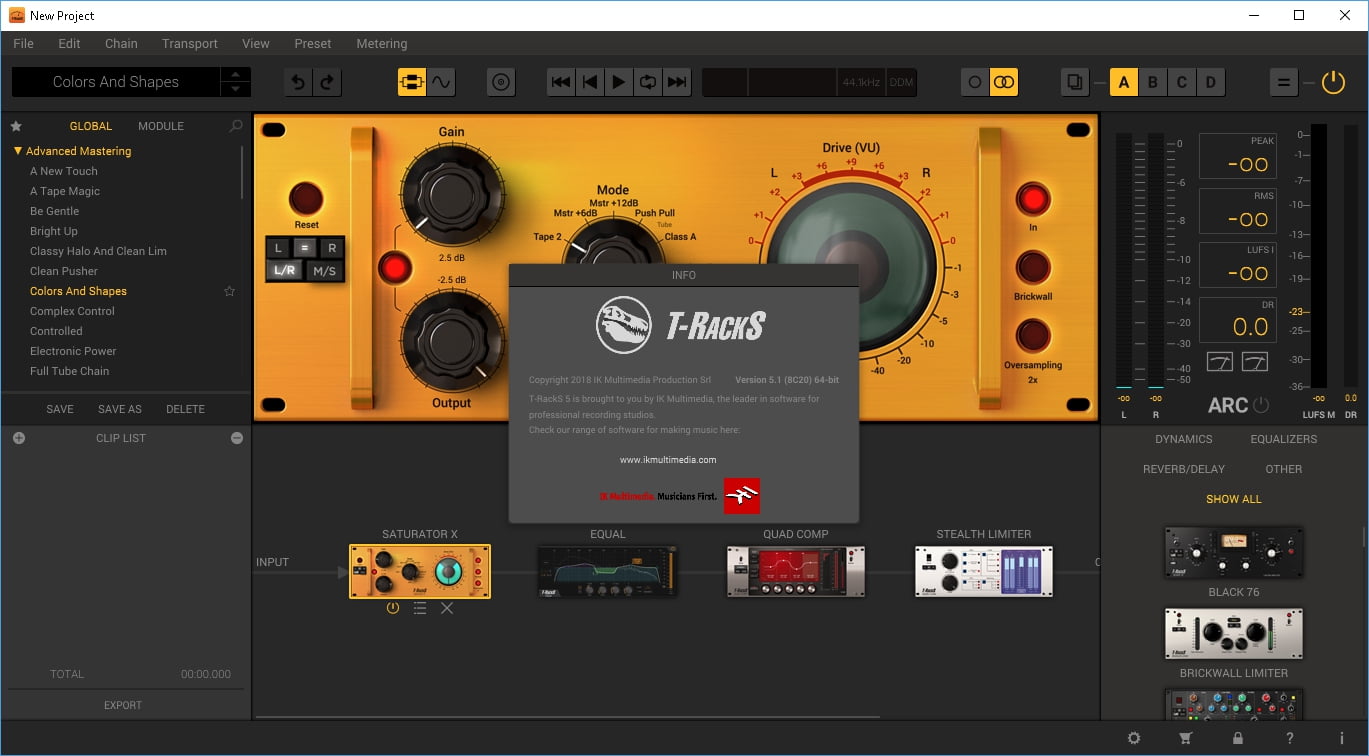Open Metering menu
This screenshot has height=756, width=1369.
382,44
